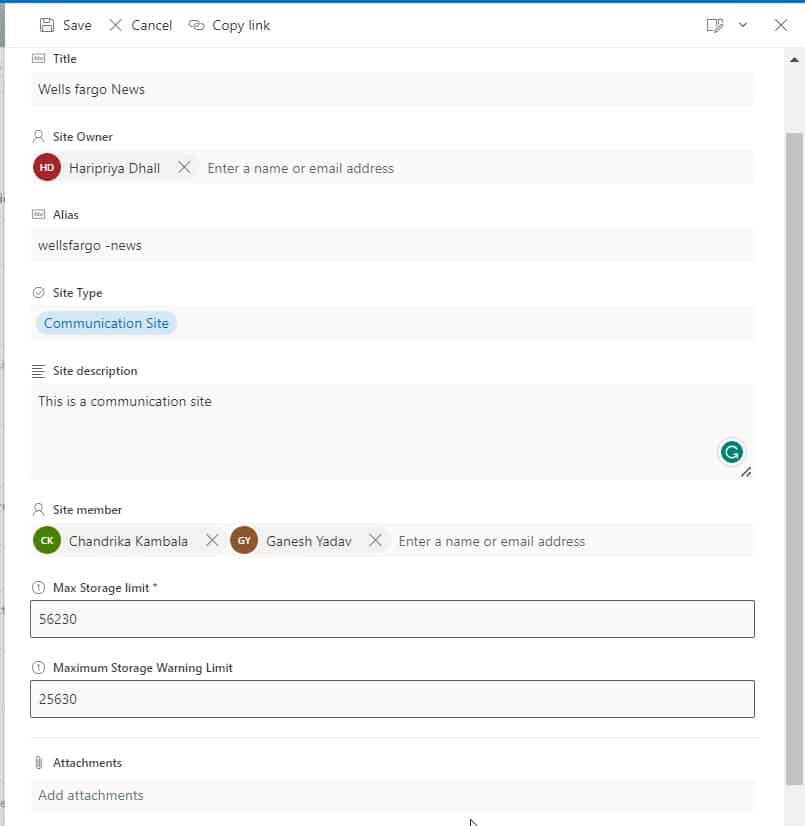The image size is (805, 826).
Task: Edit the Site description text area
Action: pyautogui.click(x=392, y=432)
